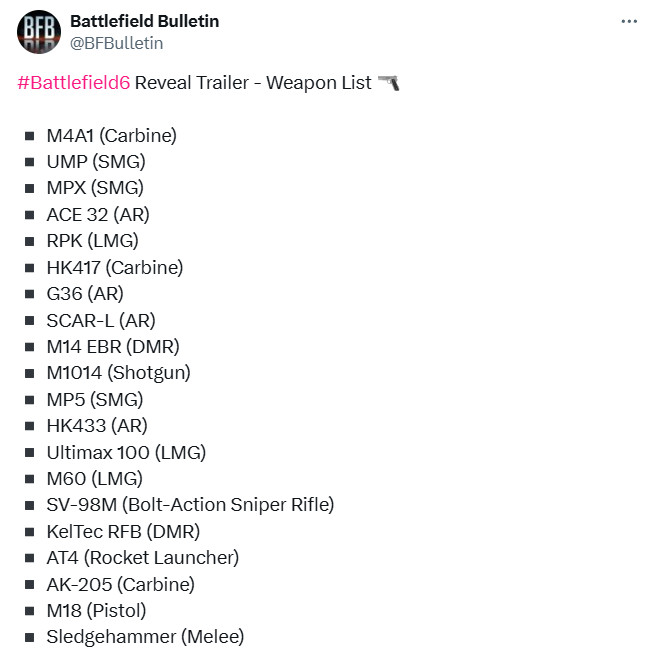
Task: Select the KelTec RFB (DMR) entry
Action: point(123,531)
